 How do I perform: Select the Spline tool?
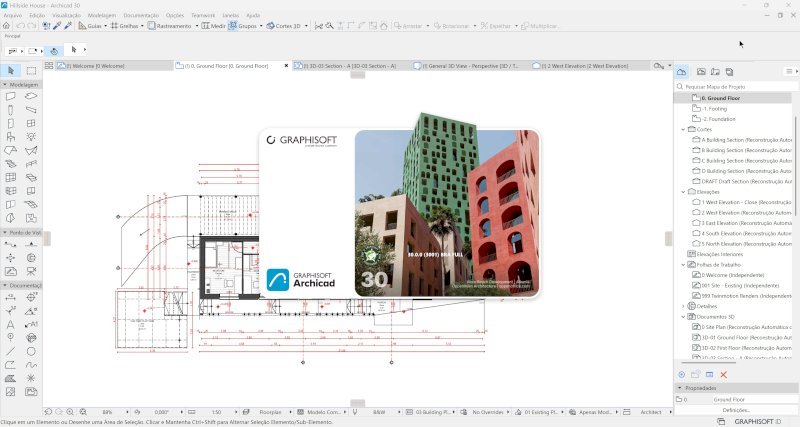click(x=31, y=365)
